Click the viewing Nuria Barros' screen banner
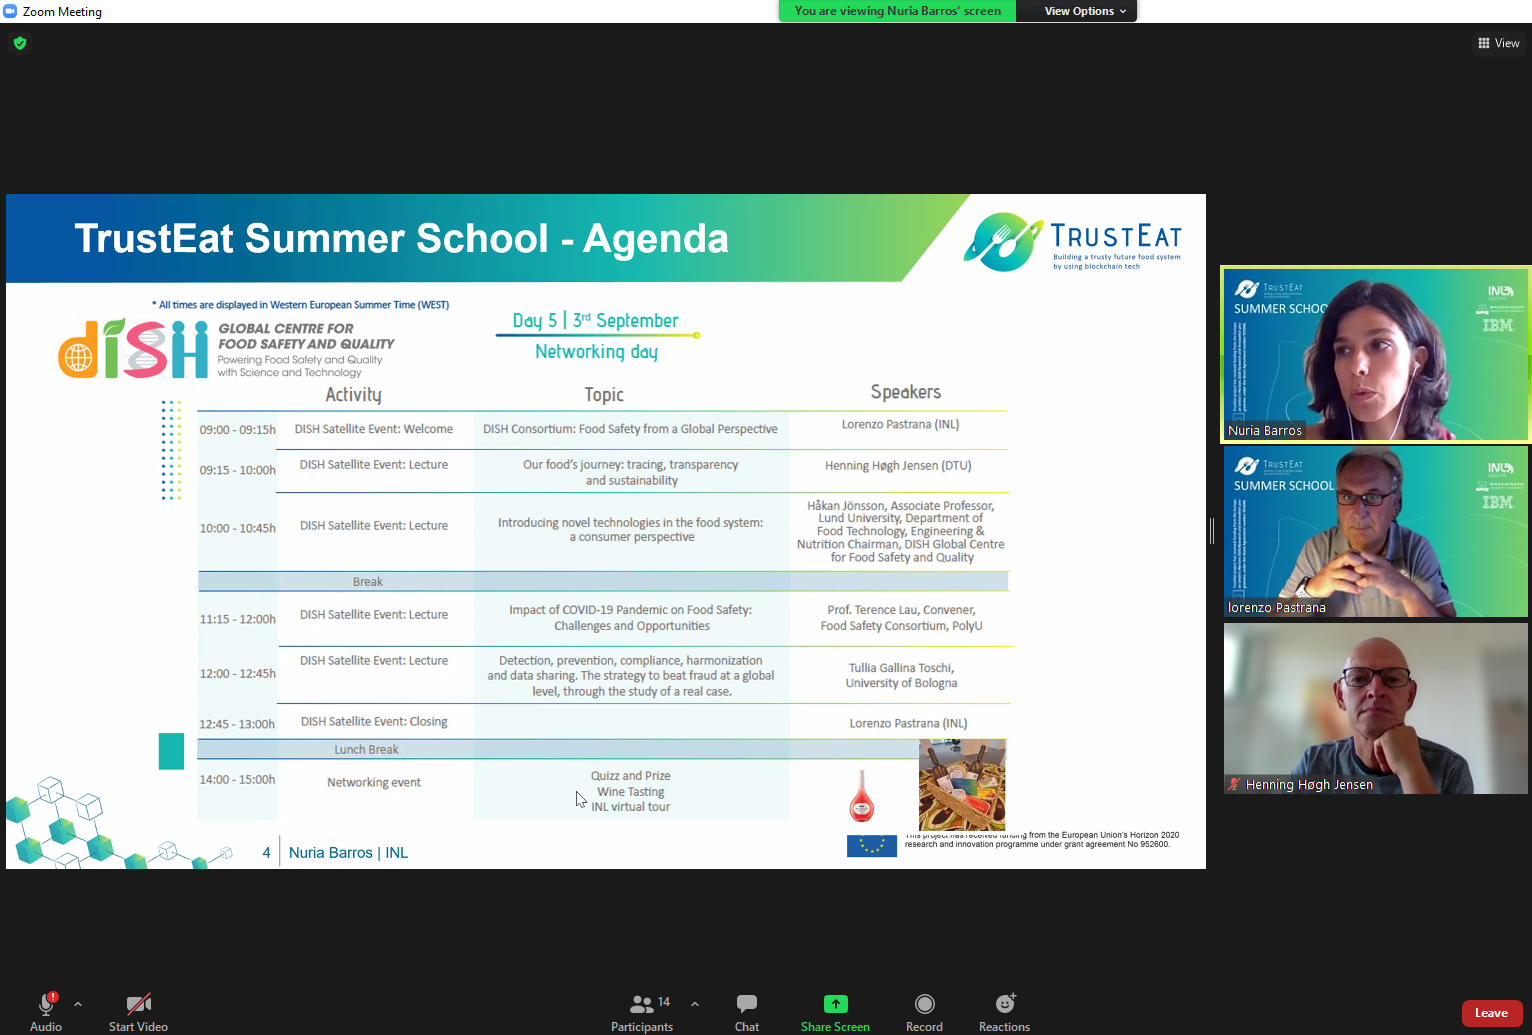The width and height of the screenshot is (1532, 1035). click(897, 11)
